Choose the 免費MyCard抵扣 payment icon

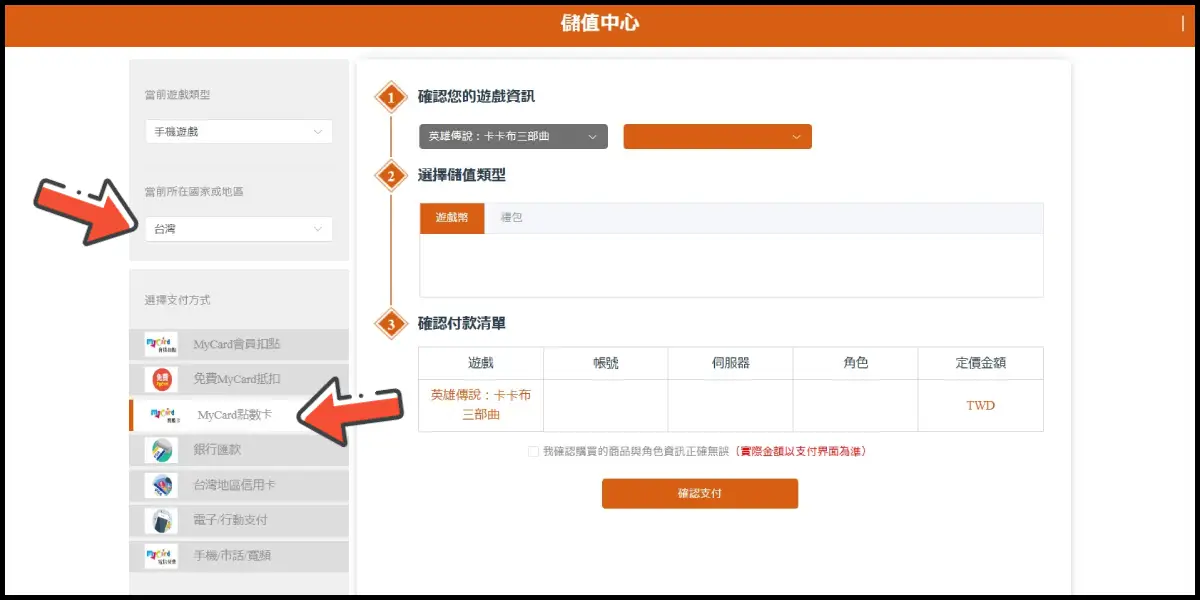pyautogui.click(x=161, y=379)
